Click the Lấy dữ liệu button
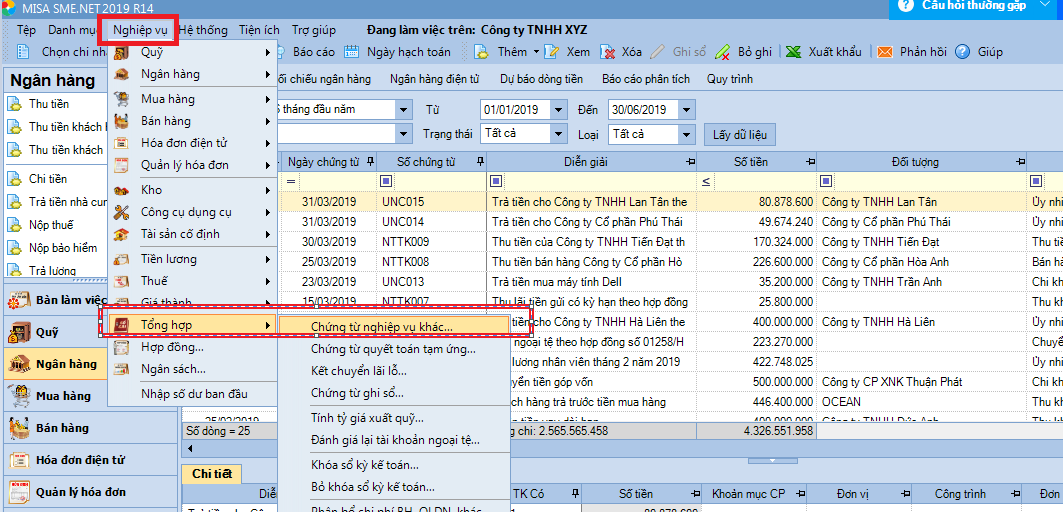 pyautogui.click(x=740, y=134)
